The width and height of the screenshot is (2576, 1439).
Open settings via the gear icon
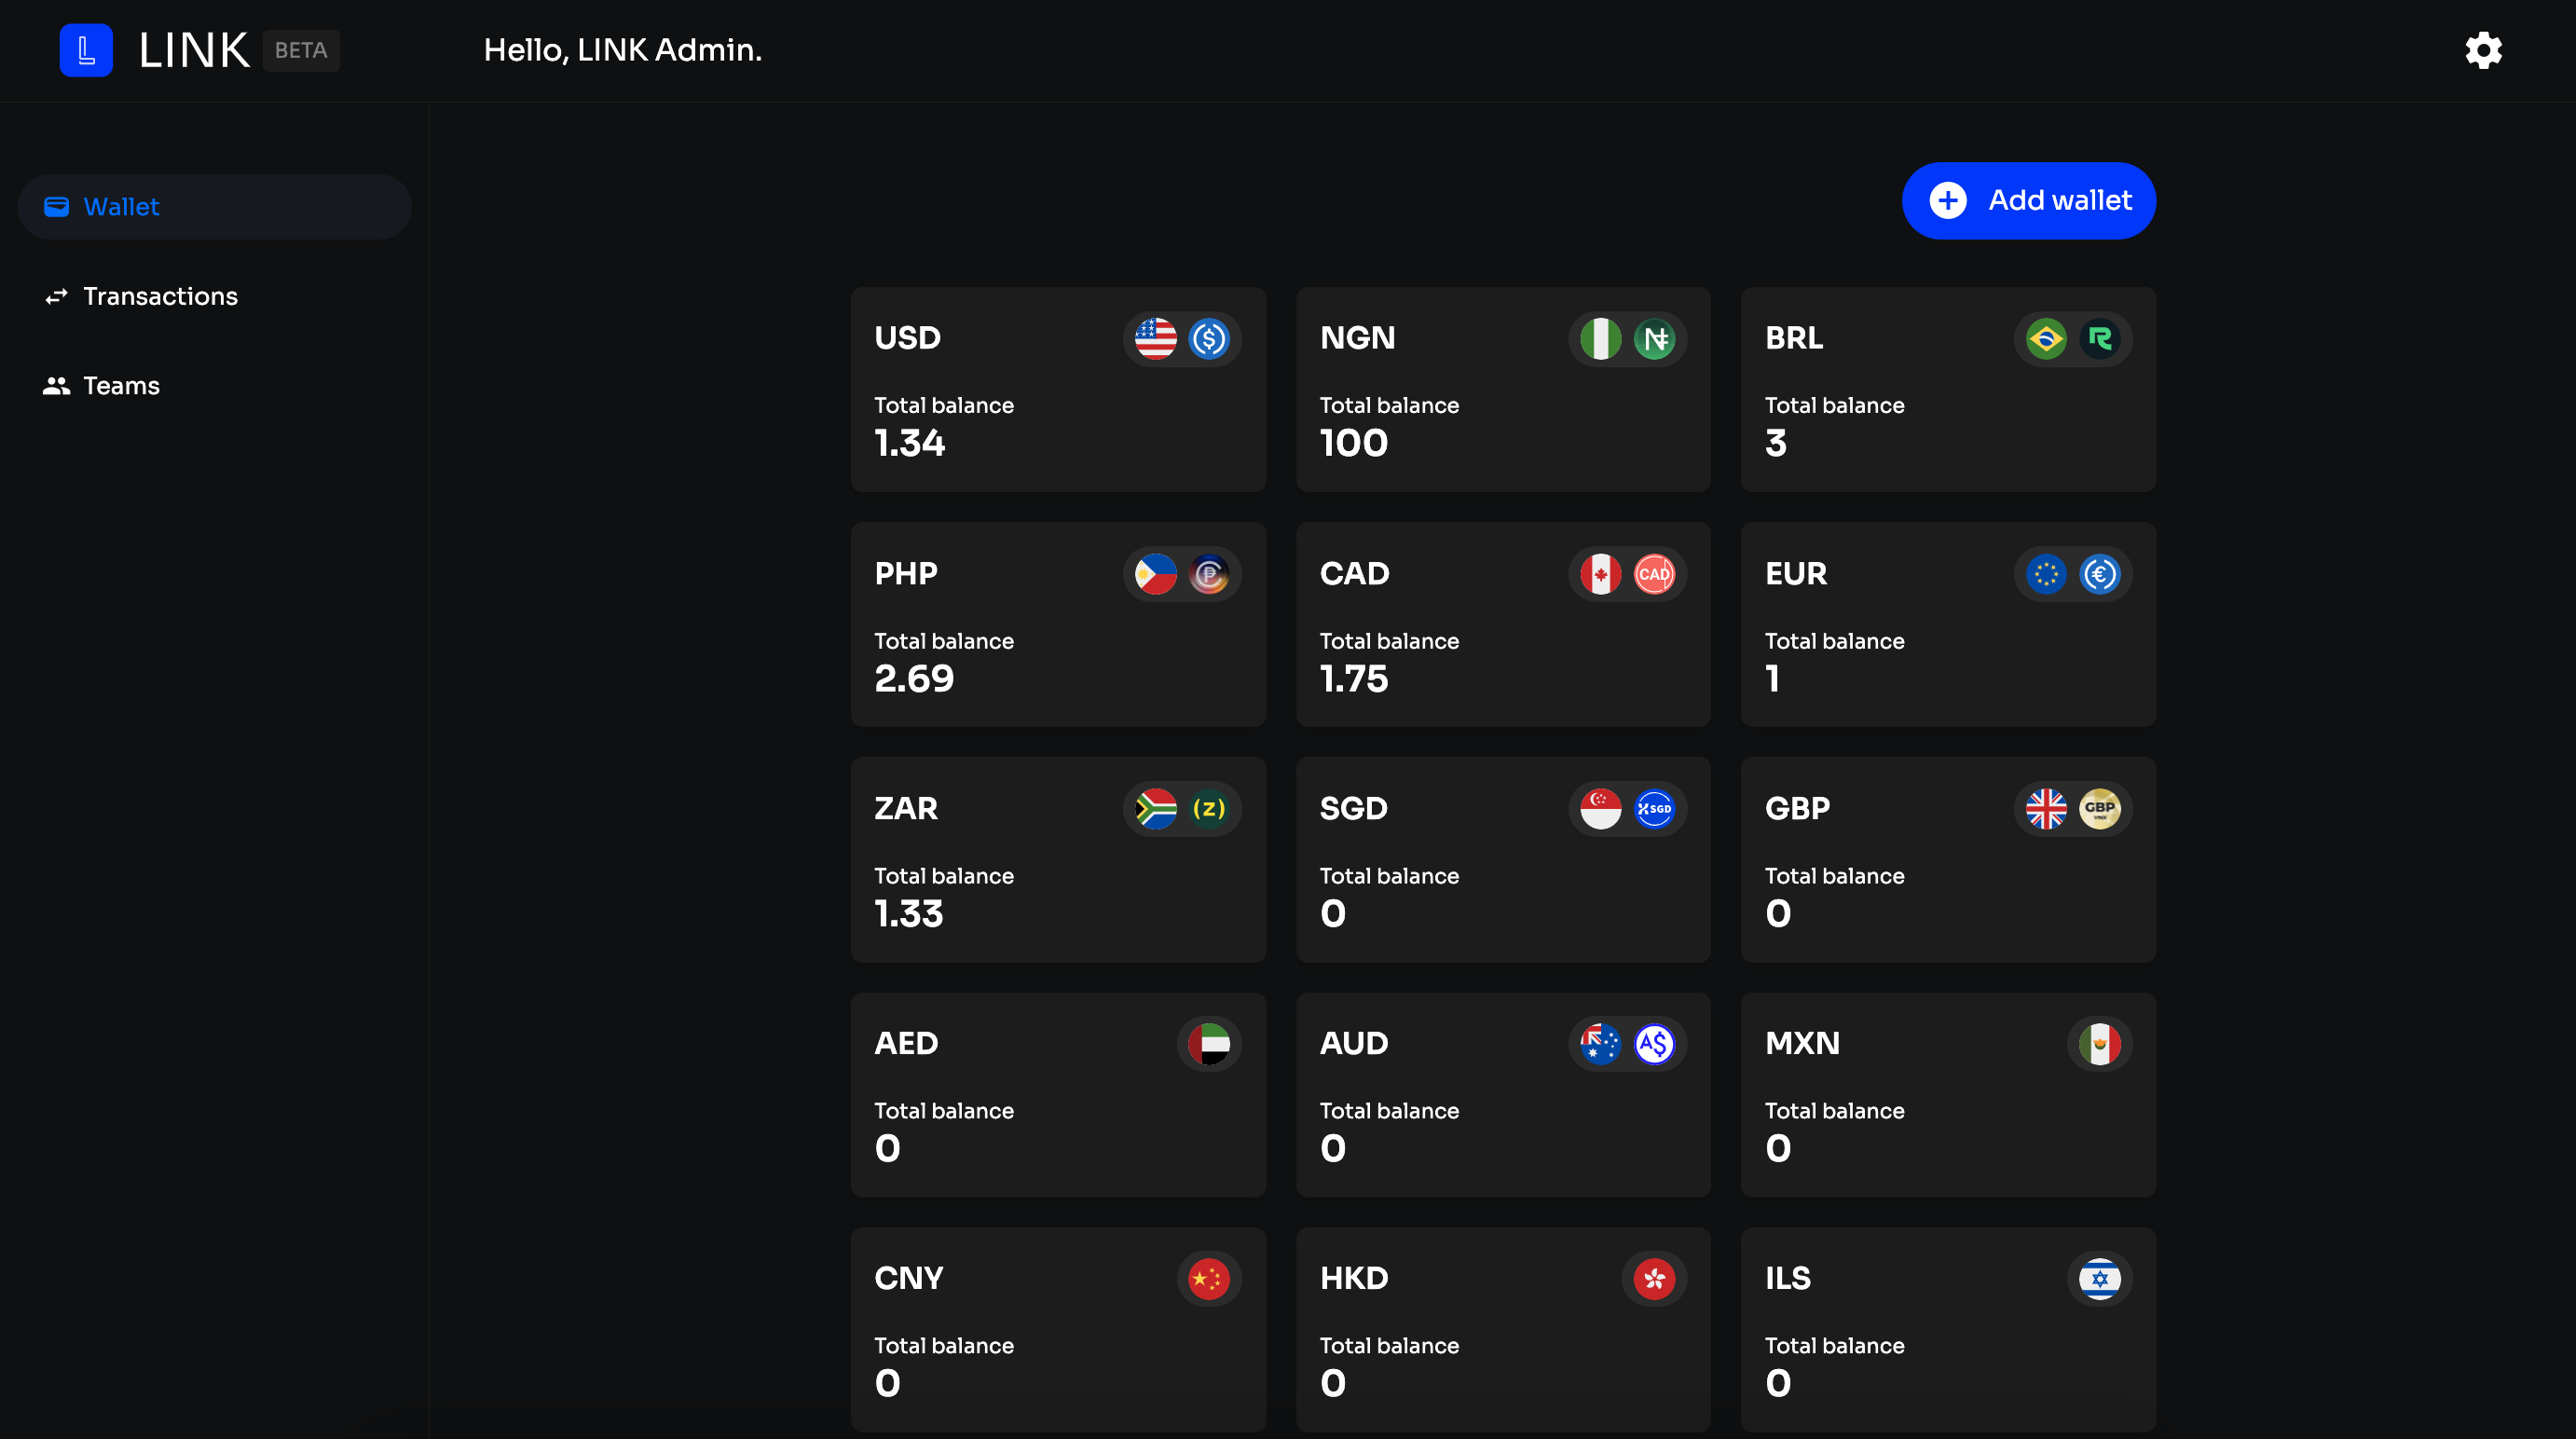click(x=2483, y=50)
